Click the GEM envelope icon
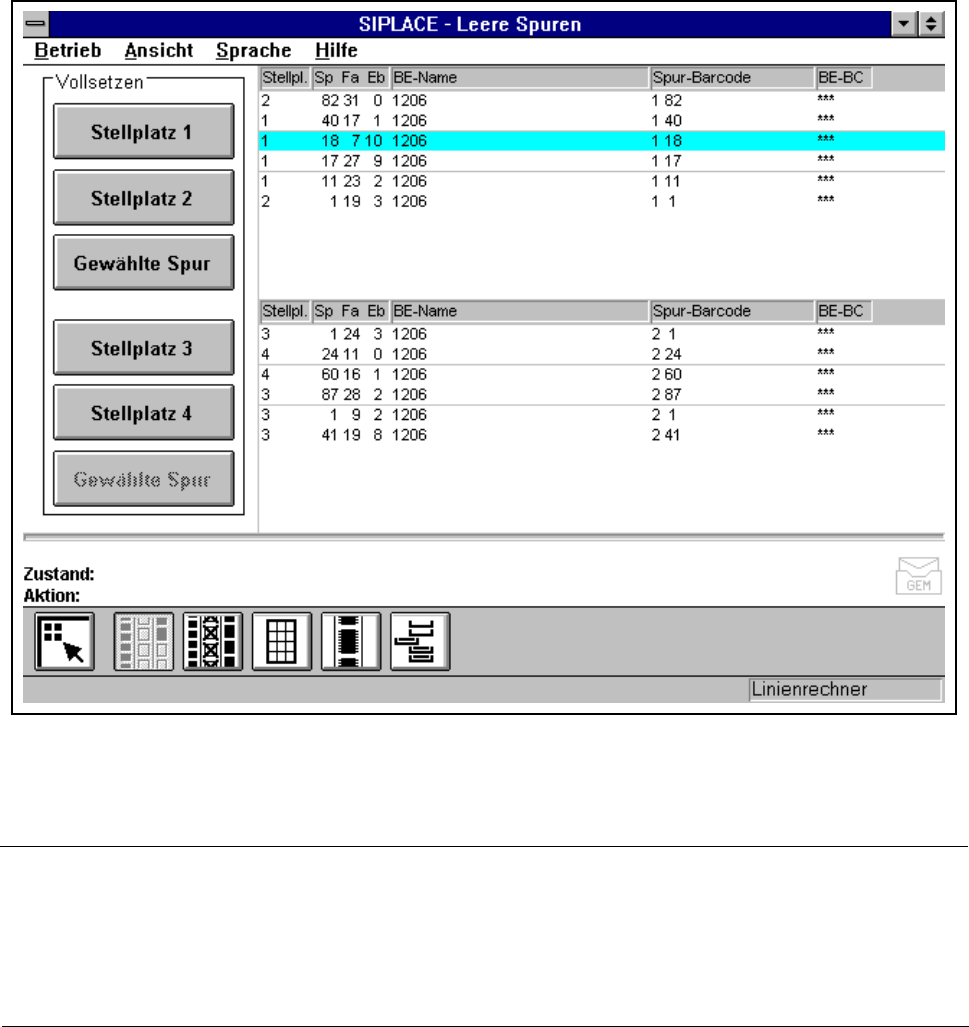 (919, 576)
